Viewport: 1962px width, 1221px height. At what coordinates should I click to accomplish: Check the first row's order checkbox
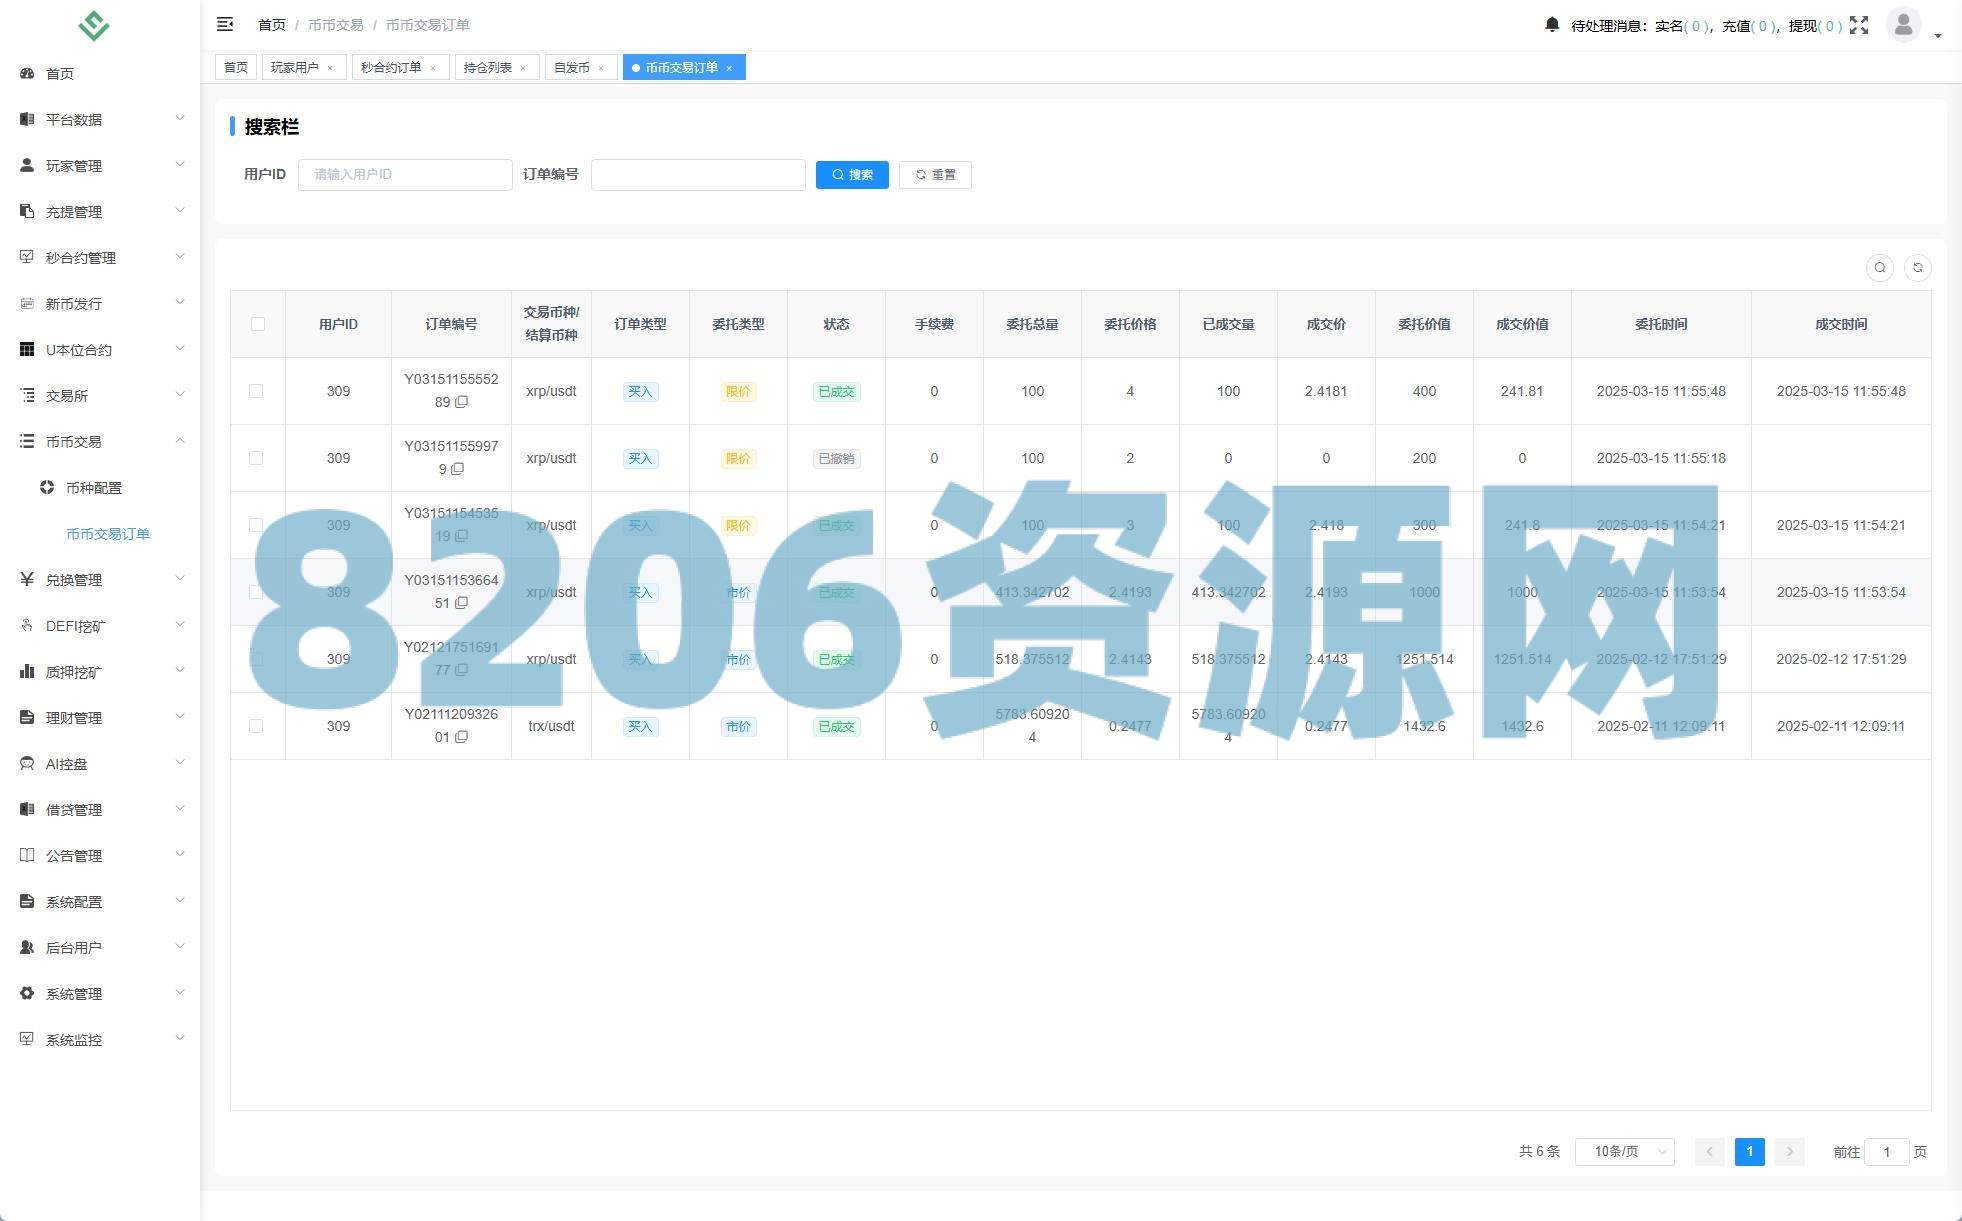256,391
